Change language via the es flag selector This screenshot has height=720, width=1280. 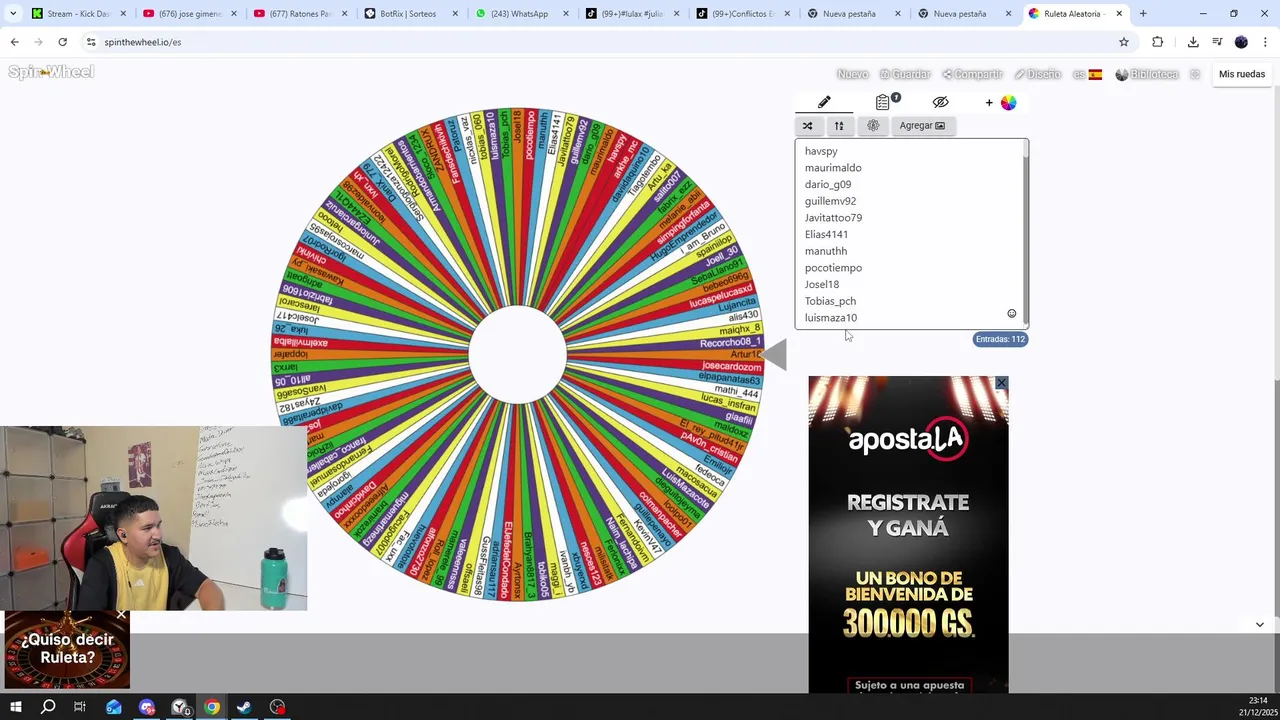tap(1087, 74)
